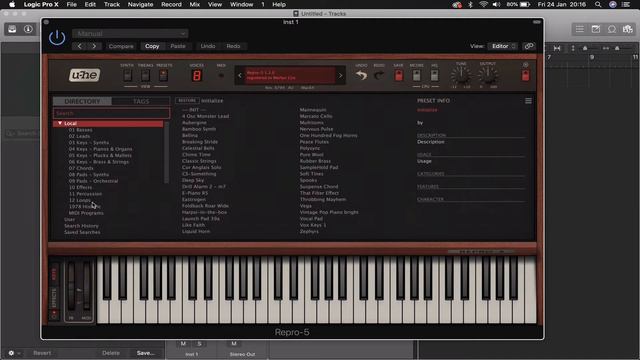640x360 pixels.
Task: Click the MIDI activity indicator
Action: click(221, 76)
